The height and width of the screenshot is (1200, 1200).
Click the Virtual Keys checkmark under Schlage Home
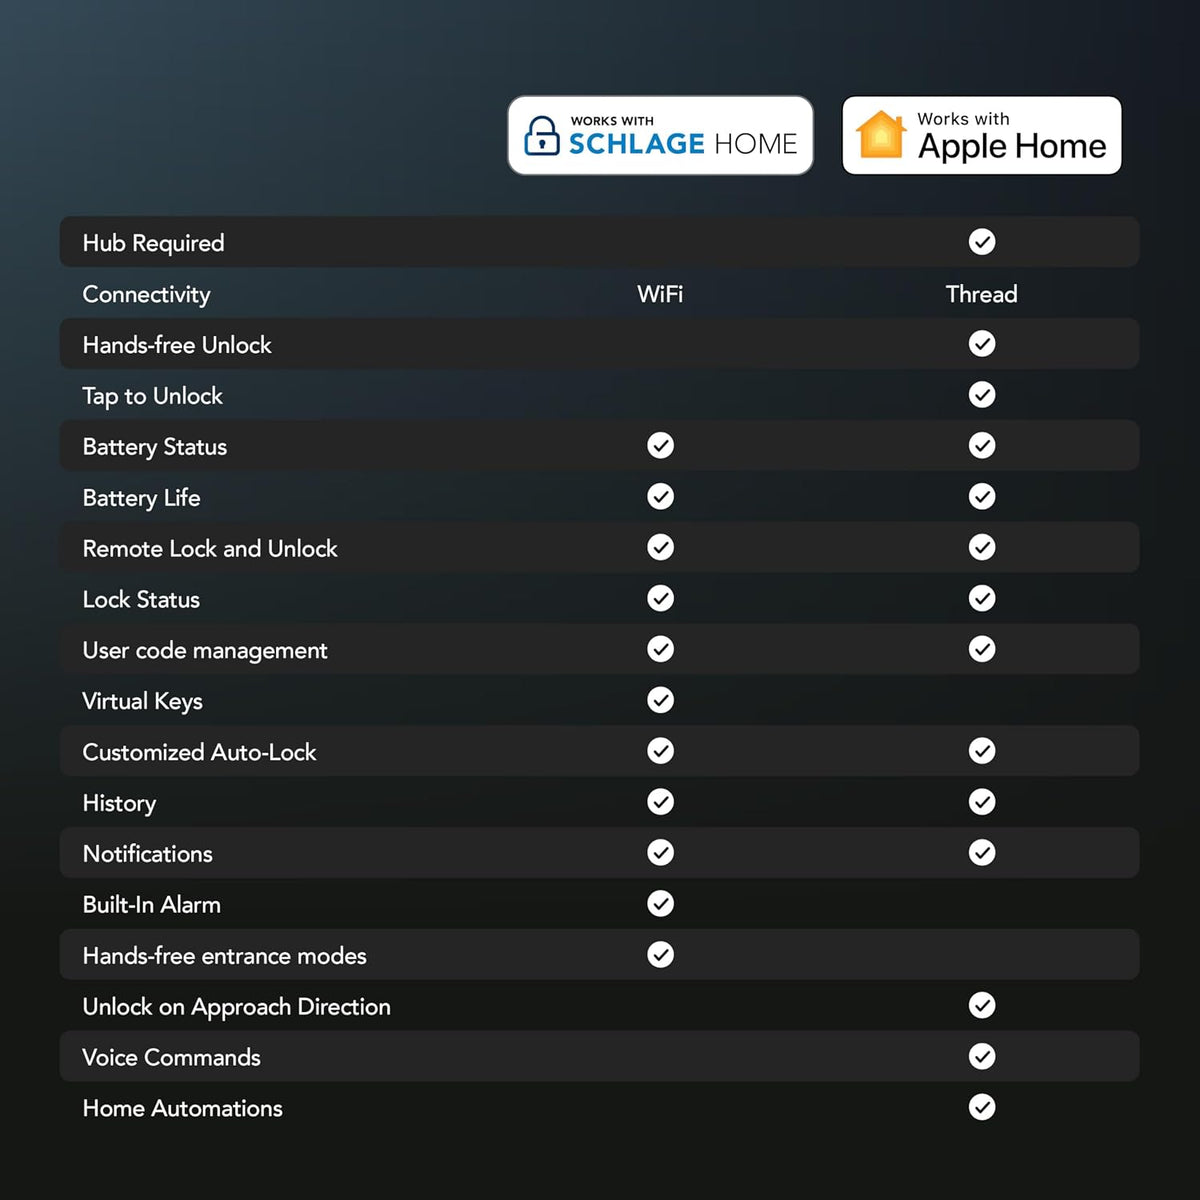point(660,700)
